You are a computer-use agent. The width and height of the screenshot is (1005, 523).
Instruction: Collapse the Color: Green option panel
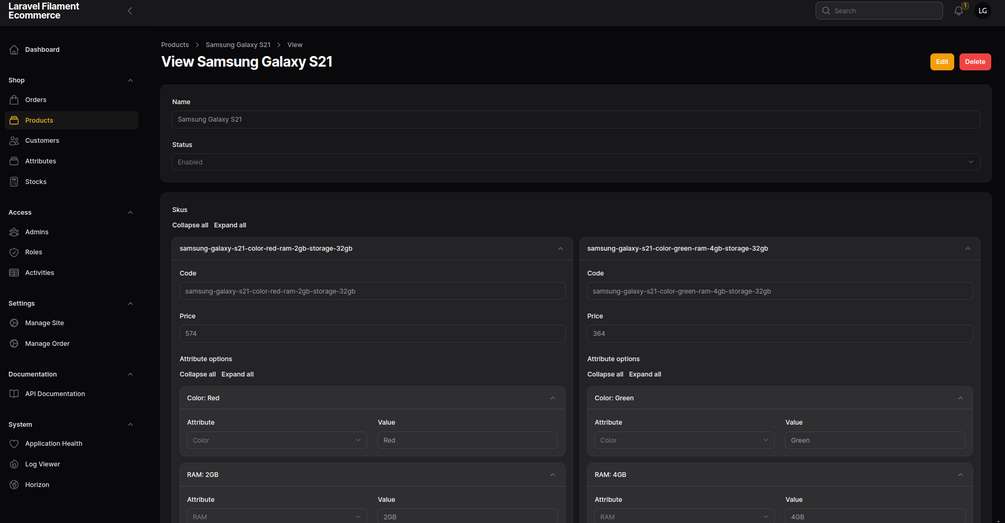tap(960, 398)
